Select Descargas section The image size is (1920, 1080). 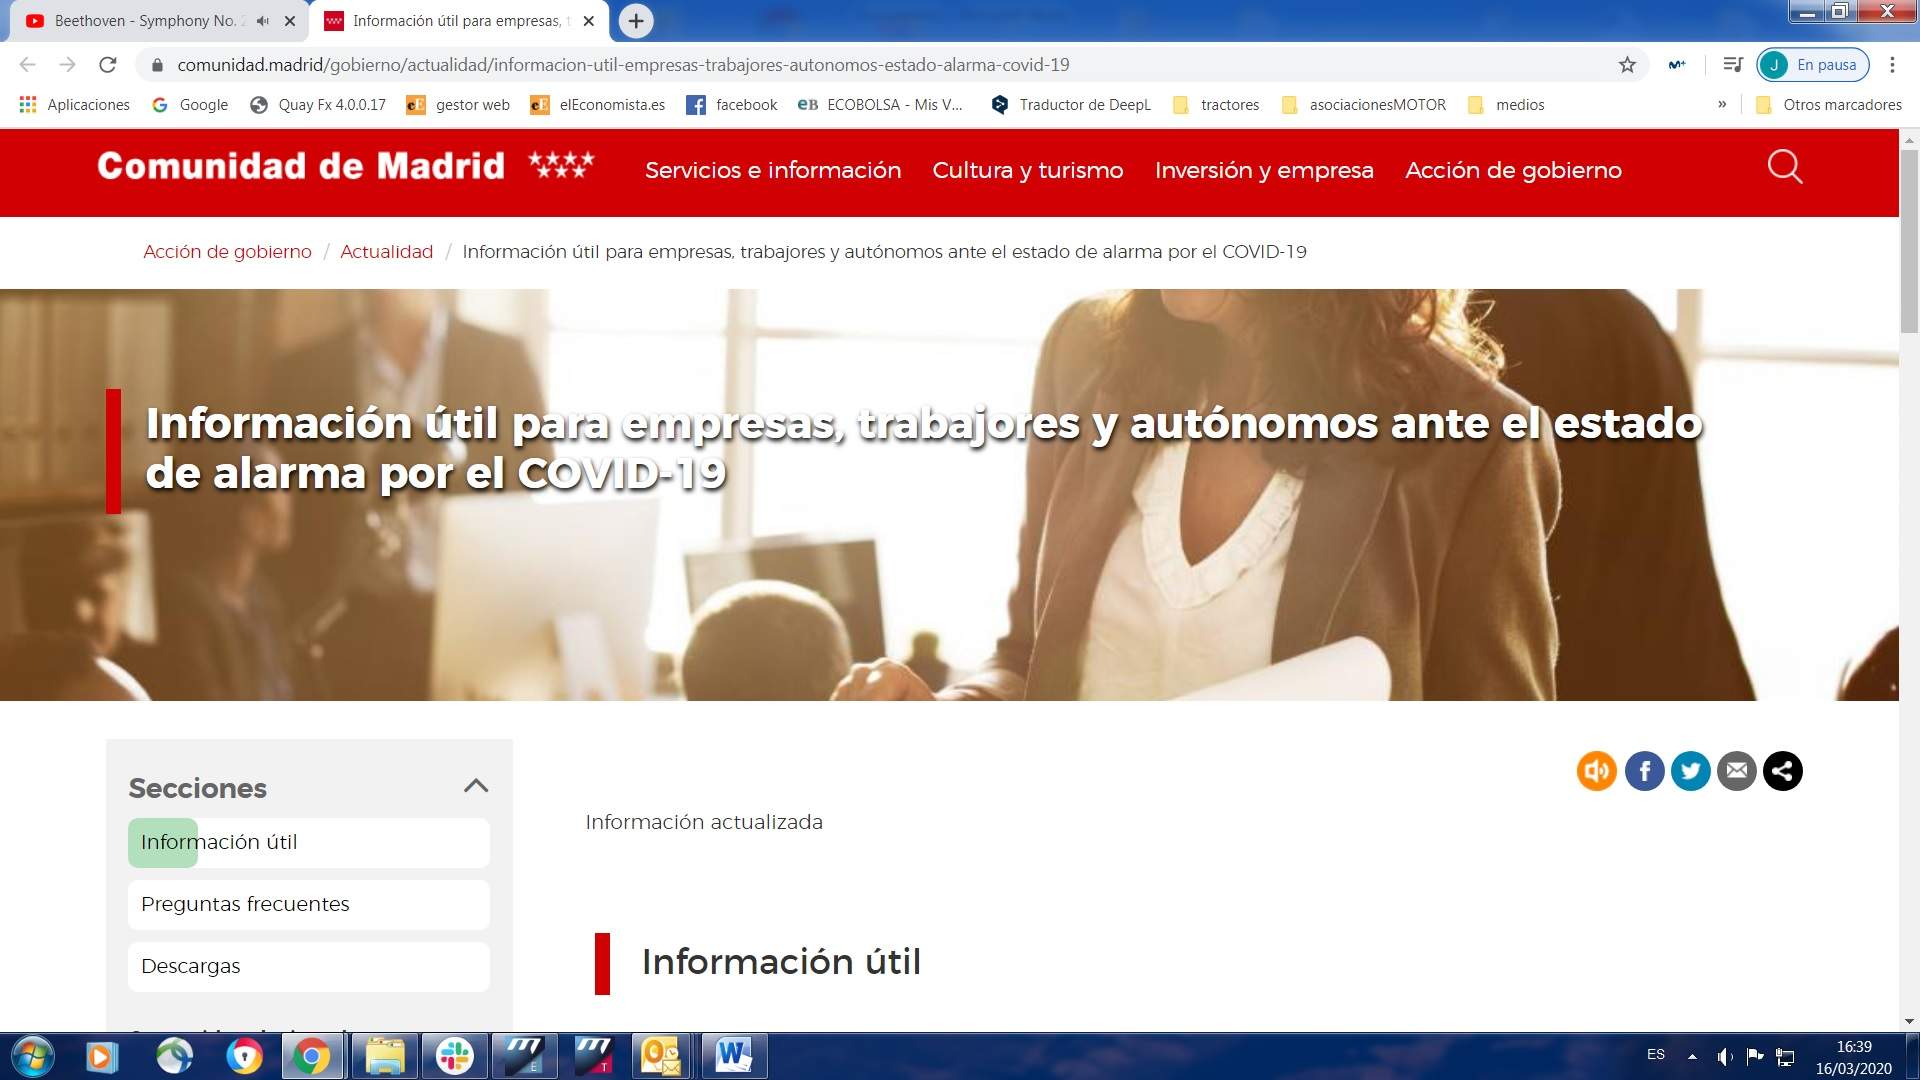click(x=308, y=967)
